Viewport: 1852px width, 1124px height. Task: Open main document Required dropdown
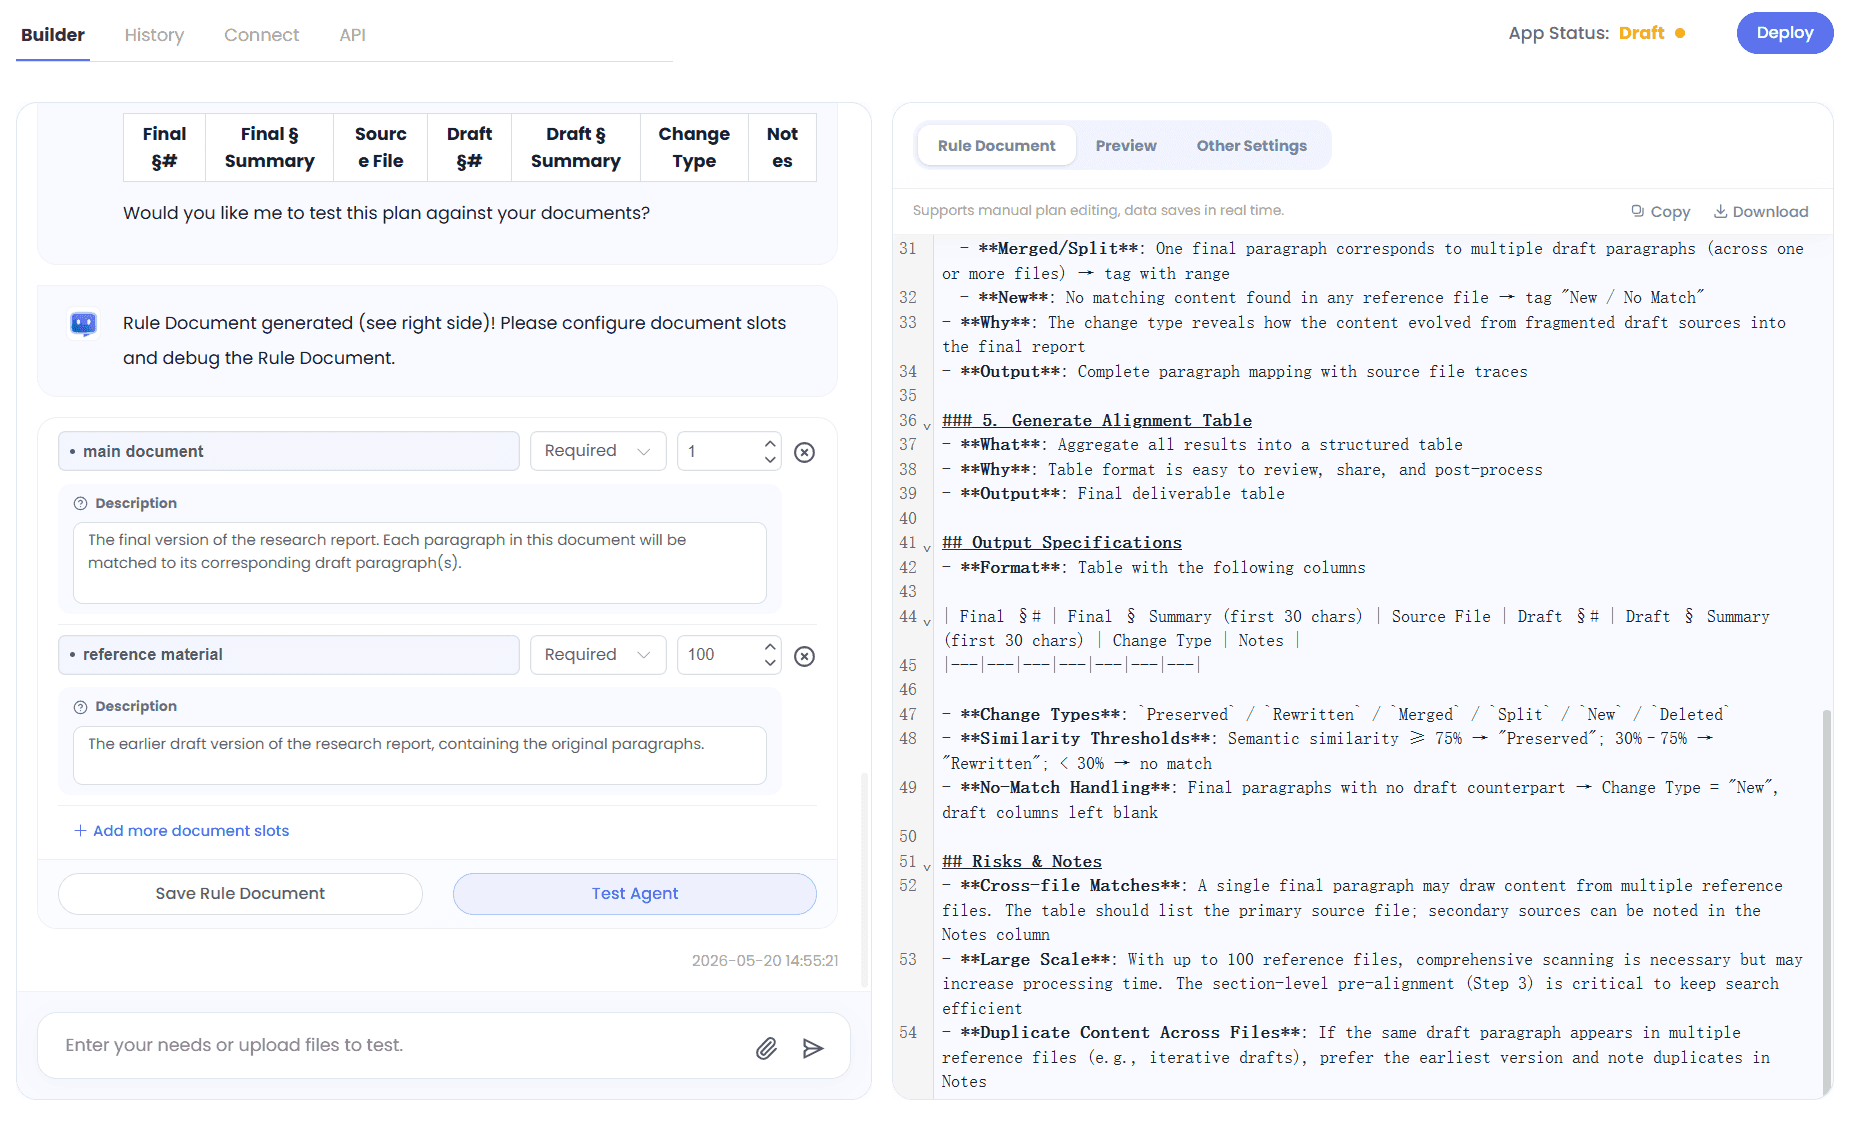598,451
